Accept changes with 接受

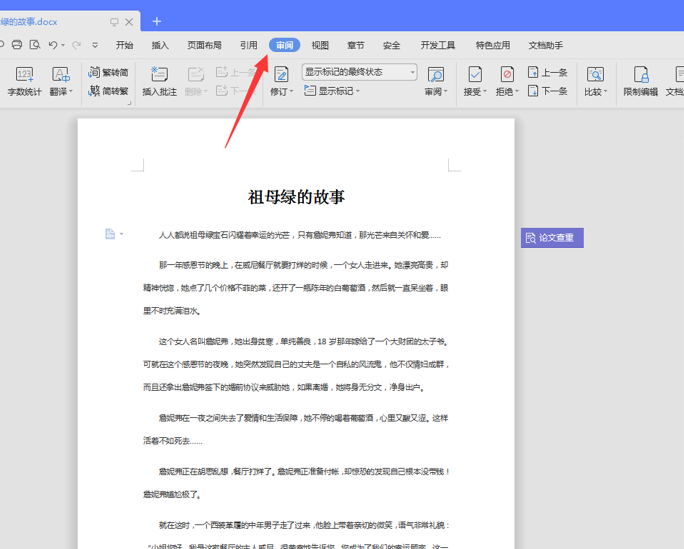pos(475,81)
